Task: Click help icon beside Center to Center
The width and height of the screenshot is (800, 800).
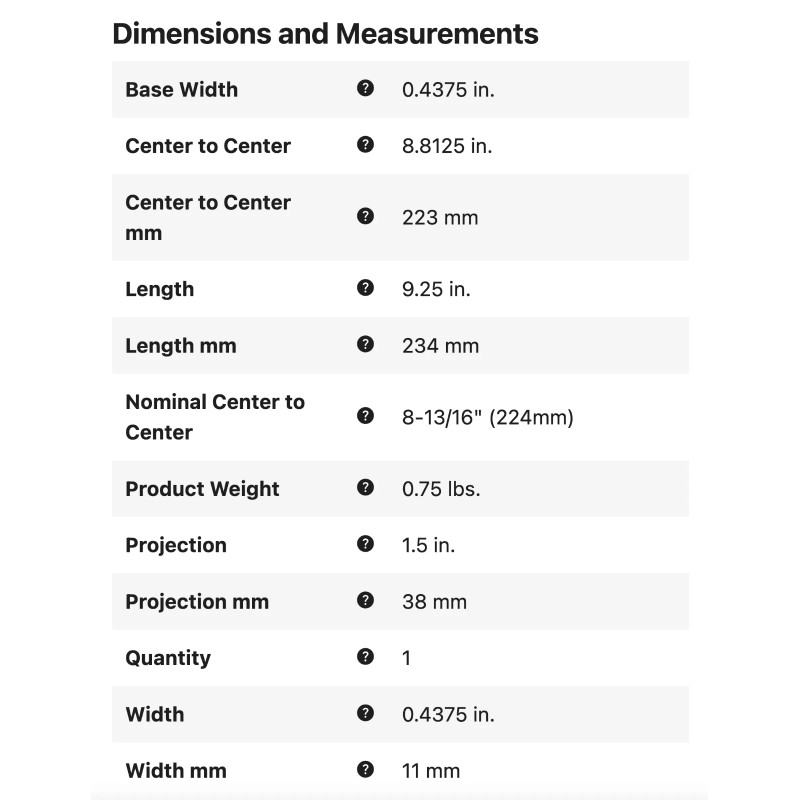Action: 365,144
